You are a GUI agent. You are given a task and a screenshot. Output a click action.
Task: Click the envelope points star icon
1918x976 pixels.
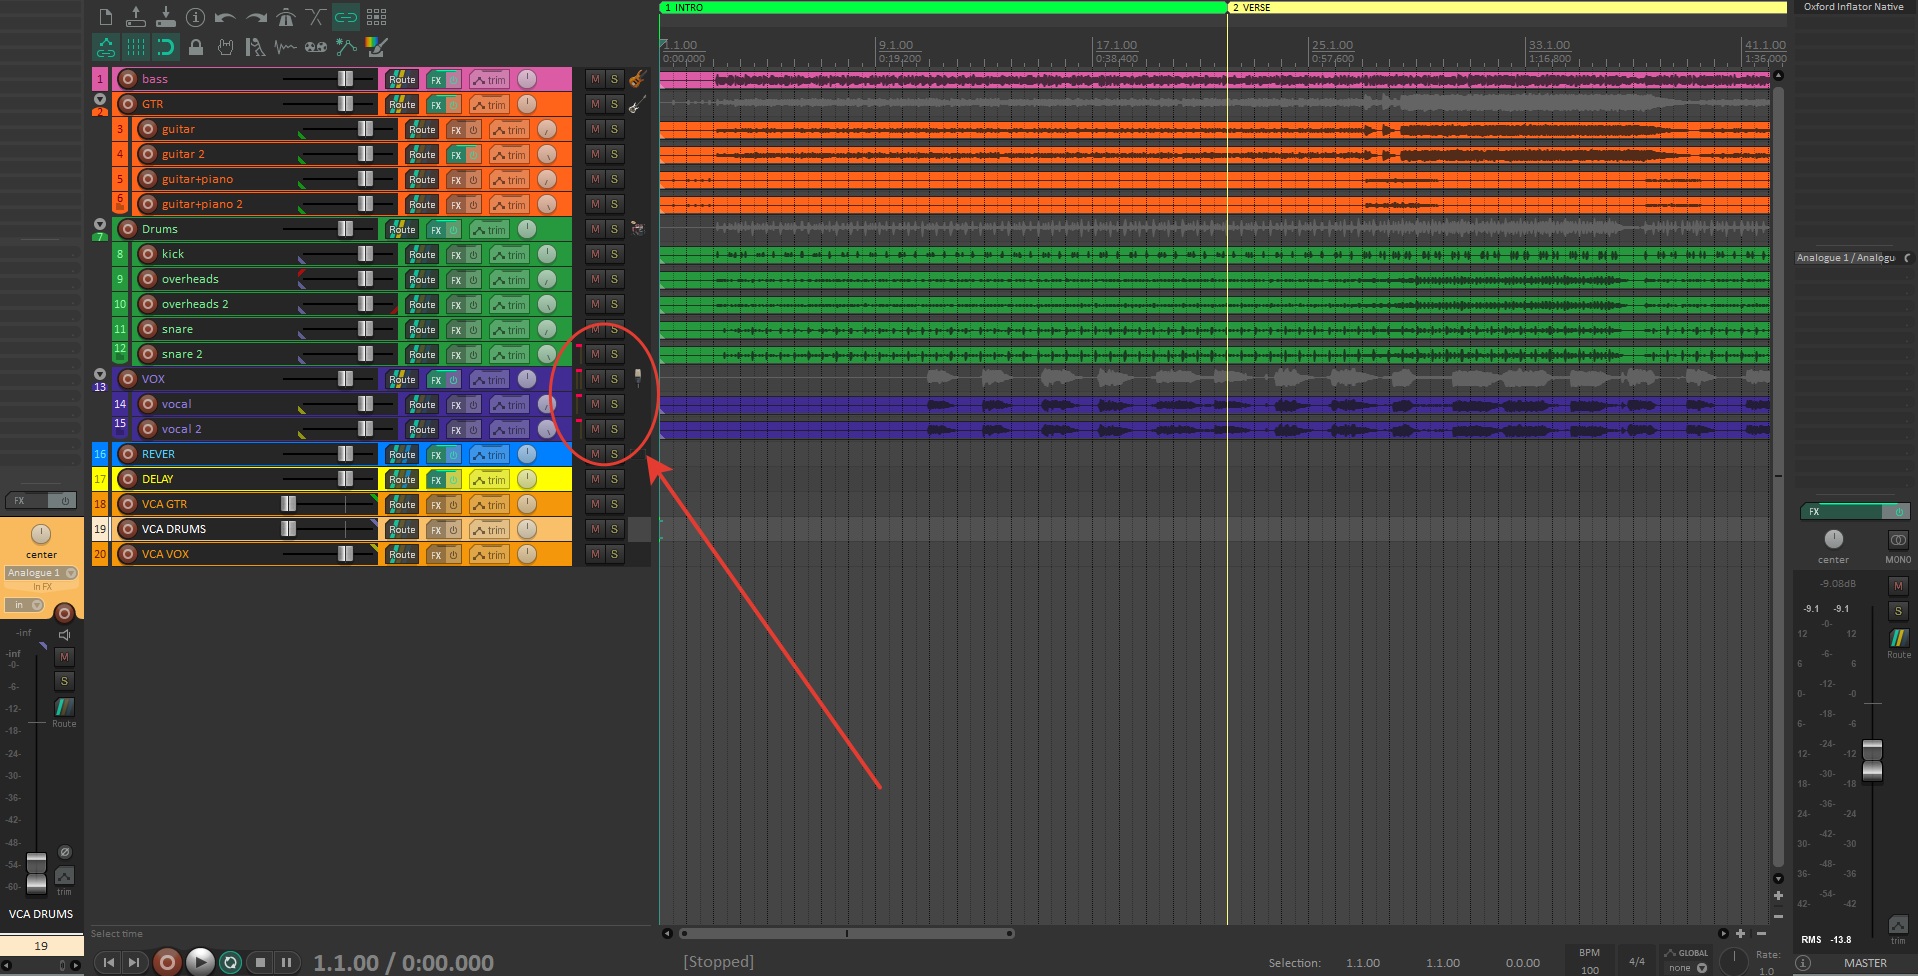point(346,47)
